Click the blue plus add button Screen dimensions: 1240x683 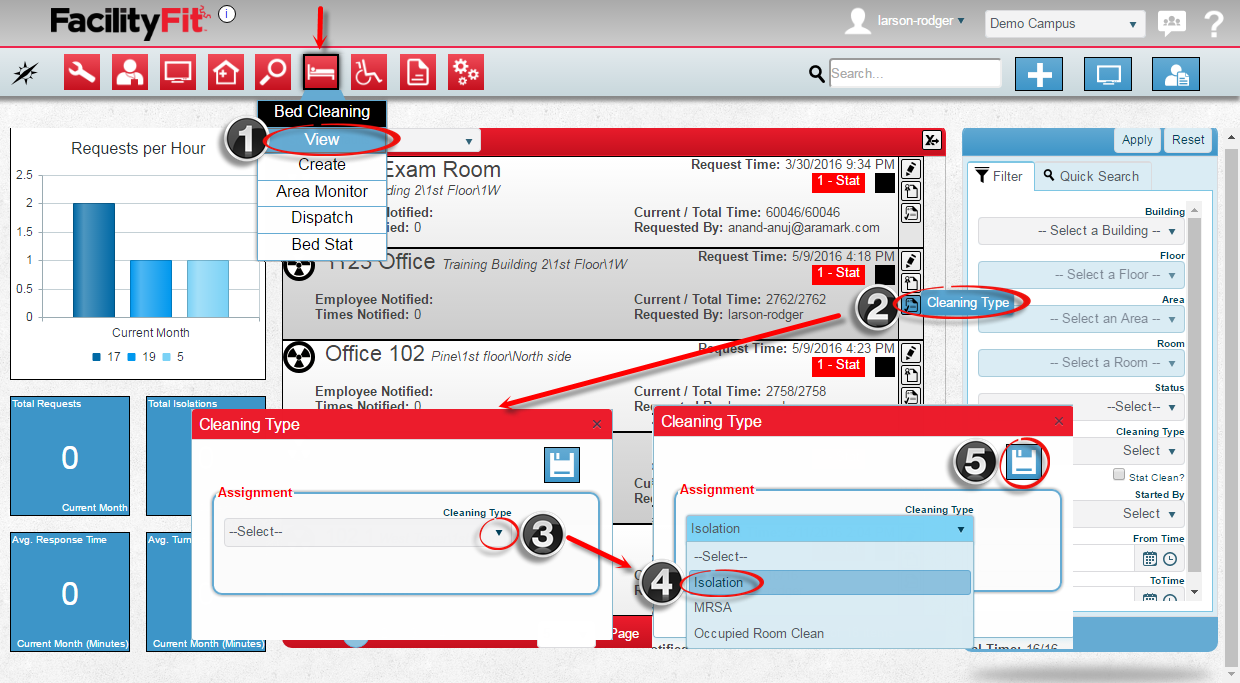click(x=1039, y=74)
